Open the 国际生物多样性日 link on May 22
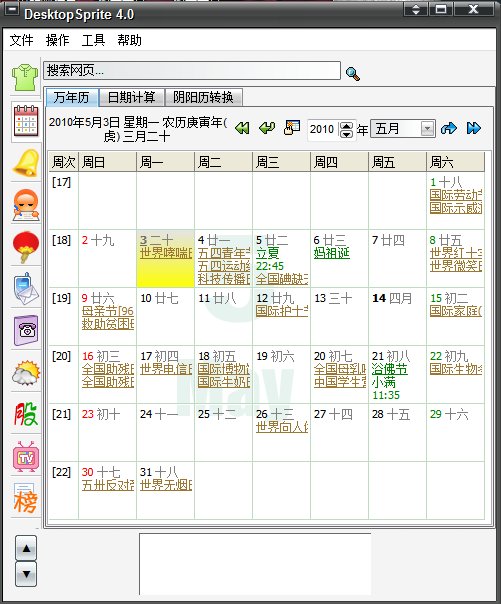 456,369
